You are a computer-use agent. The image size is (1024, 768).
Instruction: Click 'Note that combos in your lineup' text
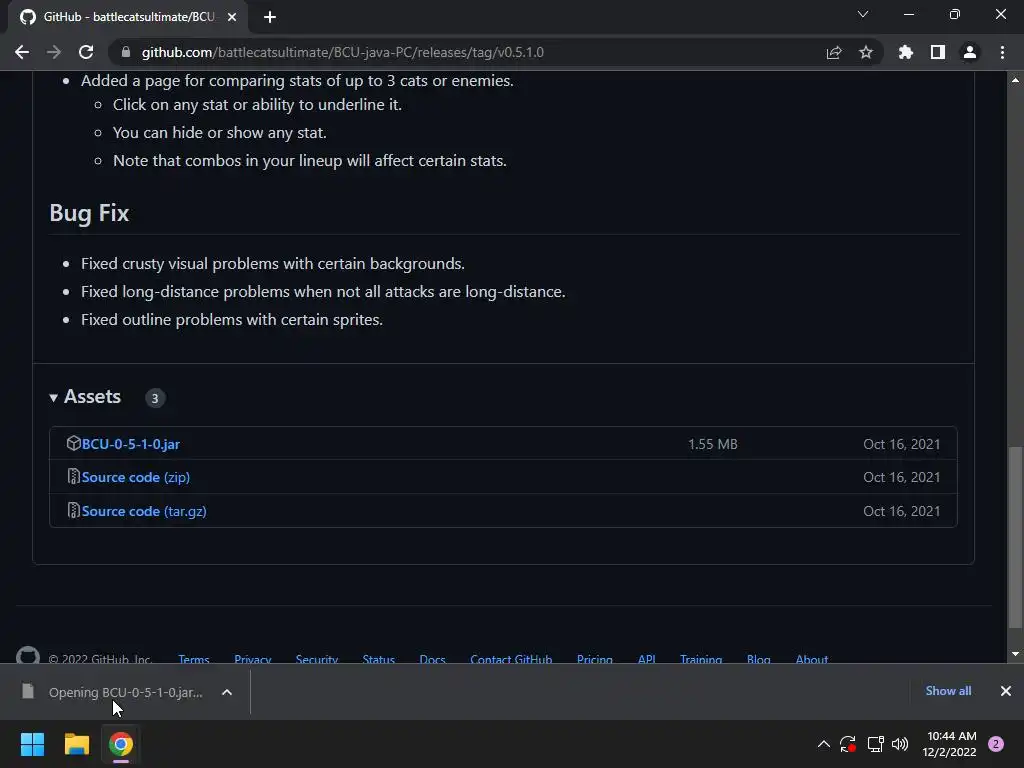[x=310, y=161]
